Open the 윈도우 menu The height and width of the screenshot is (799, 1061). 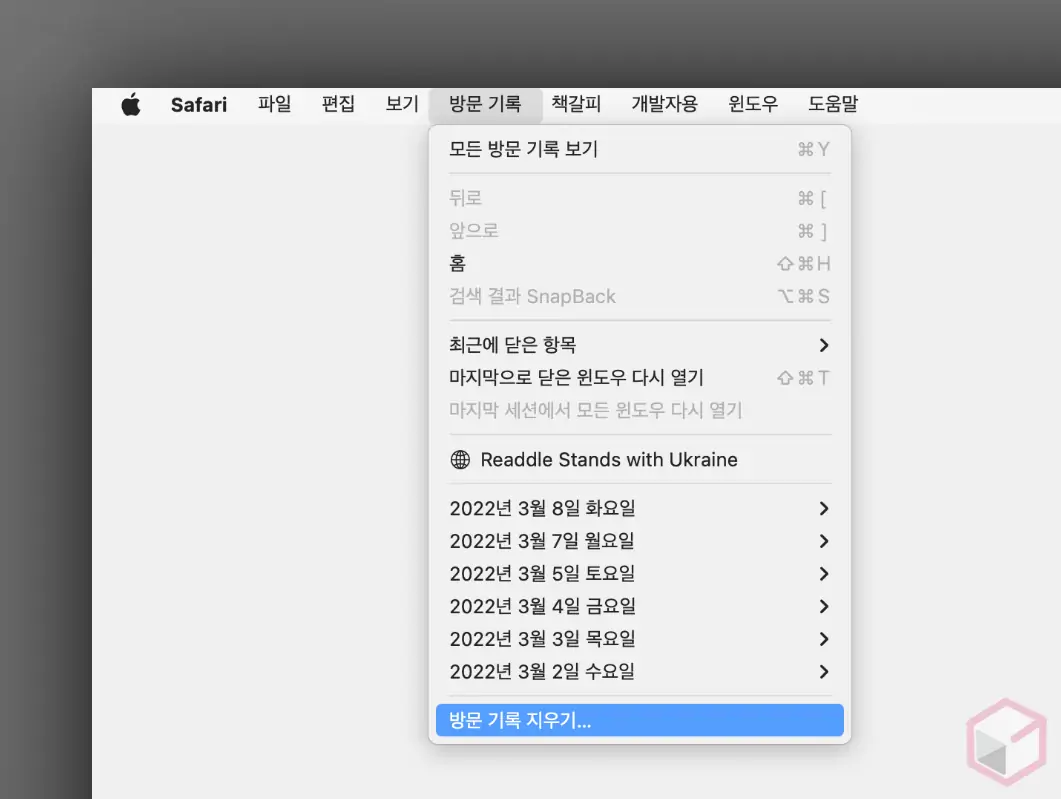coord(752,104)
